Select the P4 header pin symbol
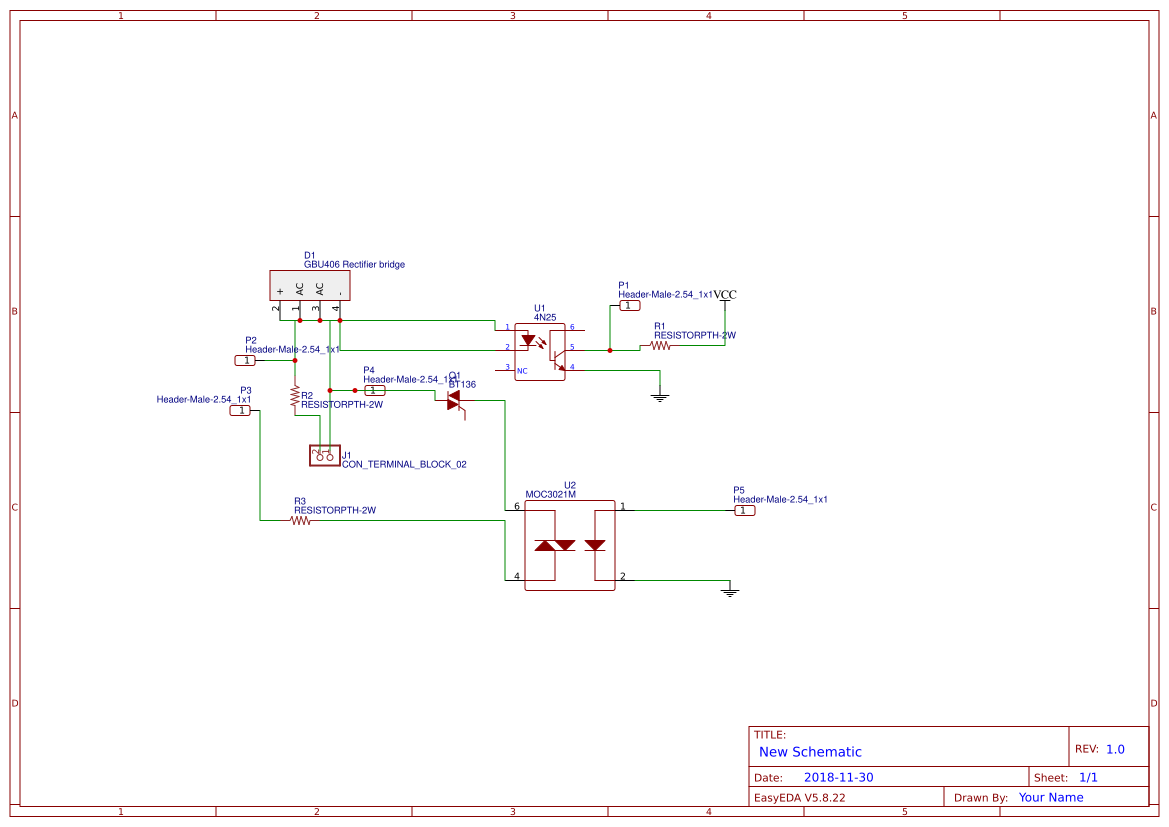 pyautogui.click(x=375, y=391)
